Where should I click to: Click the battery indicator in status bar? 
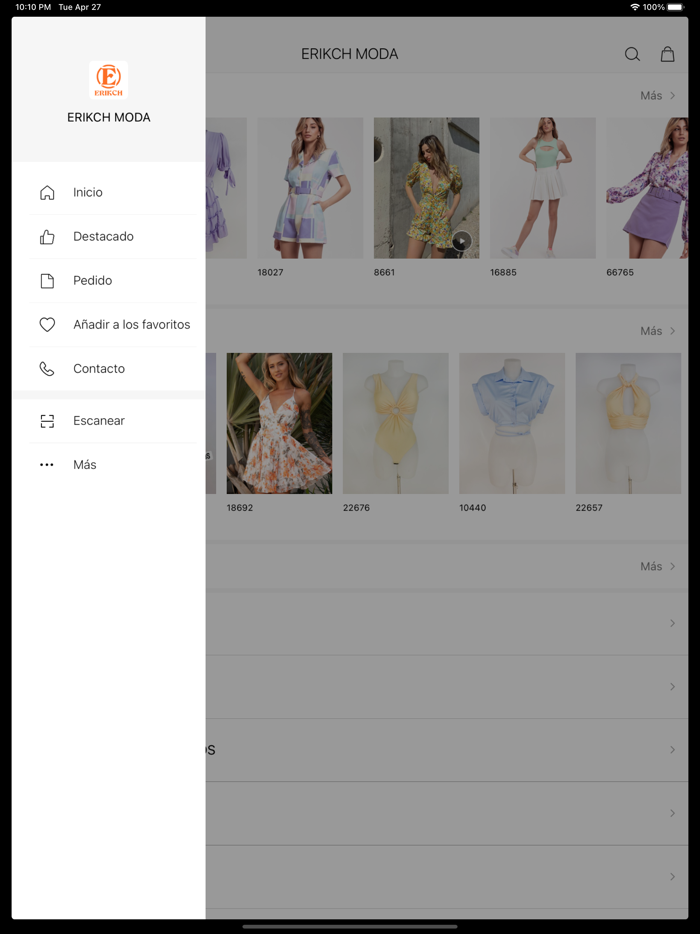pyautogui.click(x=676, y=7)
